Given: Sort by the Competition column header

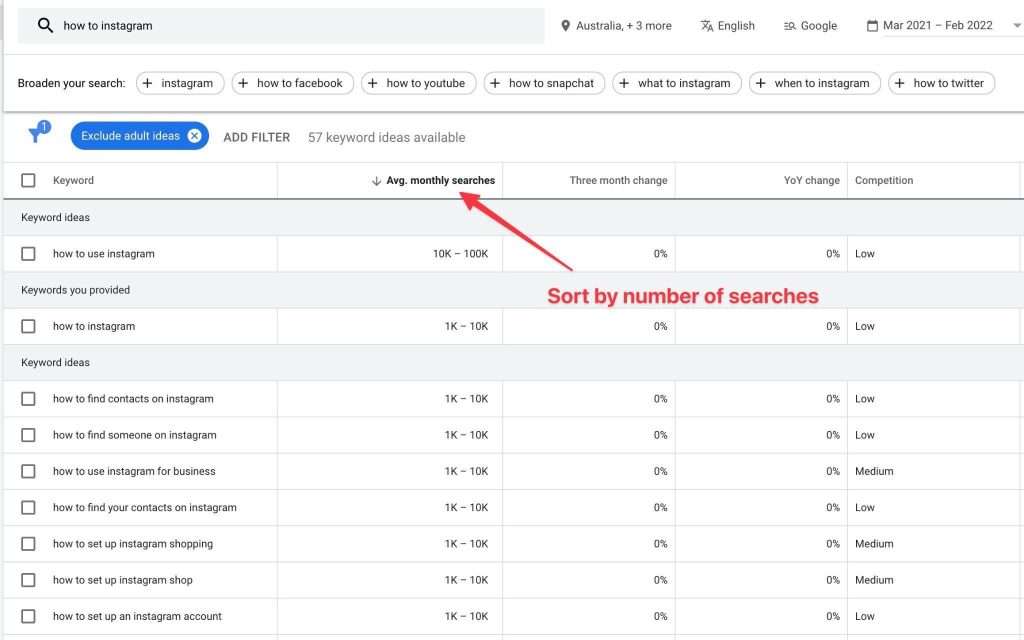Looking at the screenshot, I should 884,180.
